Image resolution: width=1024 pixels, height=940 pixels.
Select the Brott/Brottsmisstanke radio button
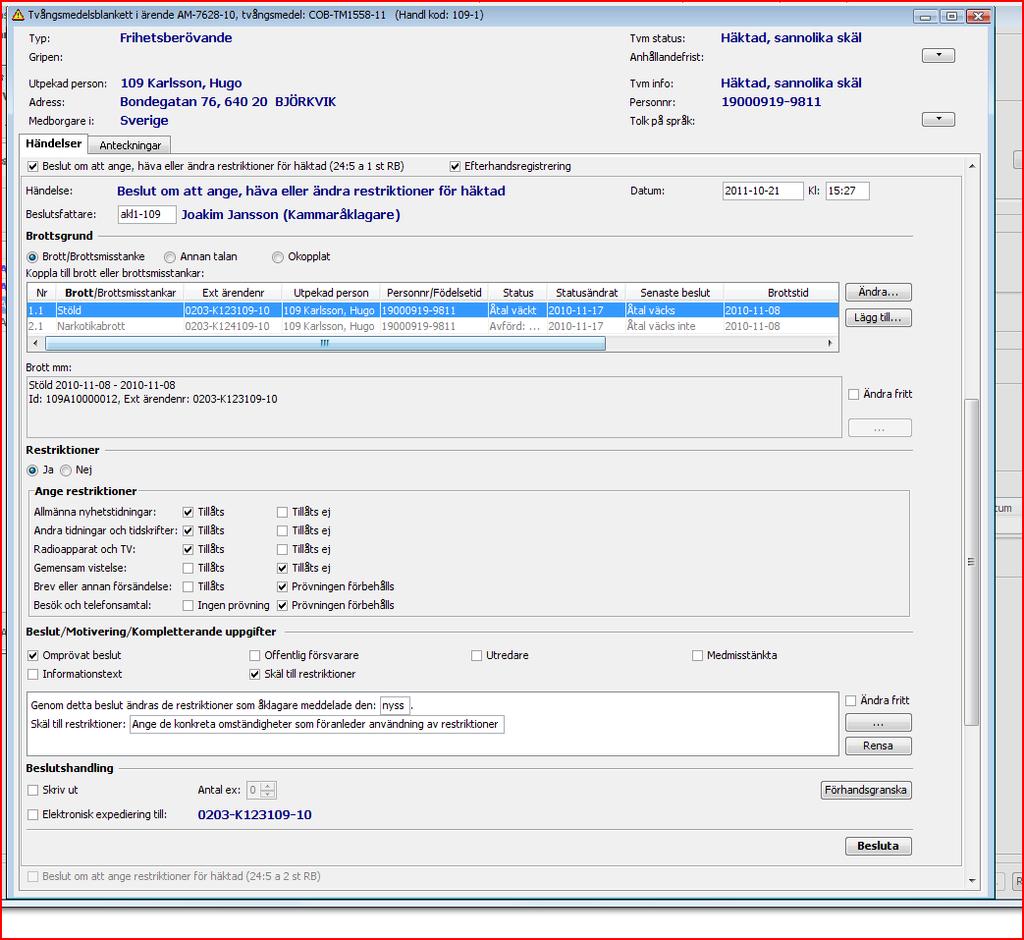(x=32, y=257)
